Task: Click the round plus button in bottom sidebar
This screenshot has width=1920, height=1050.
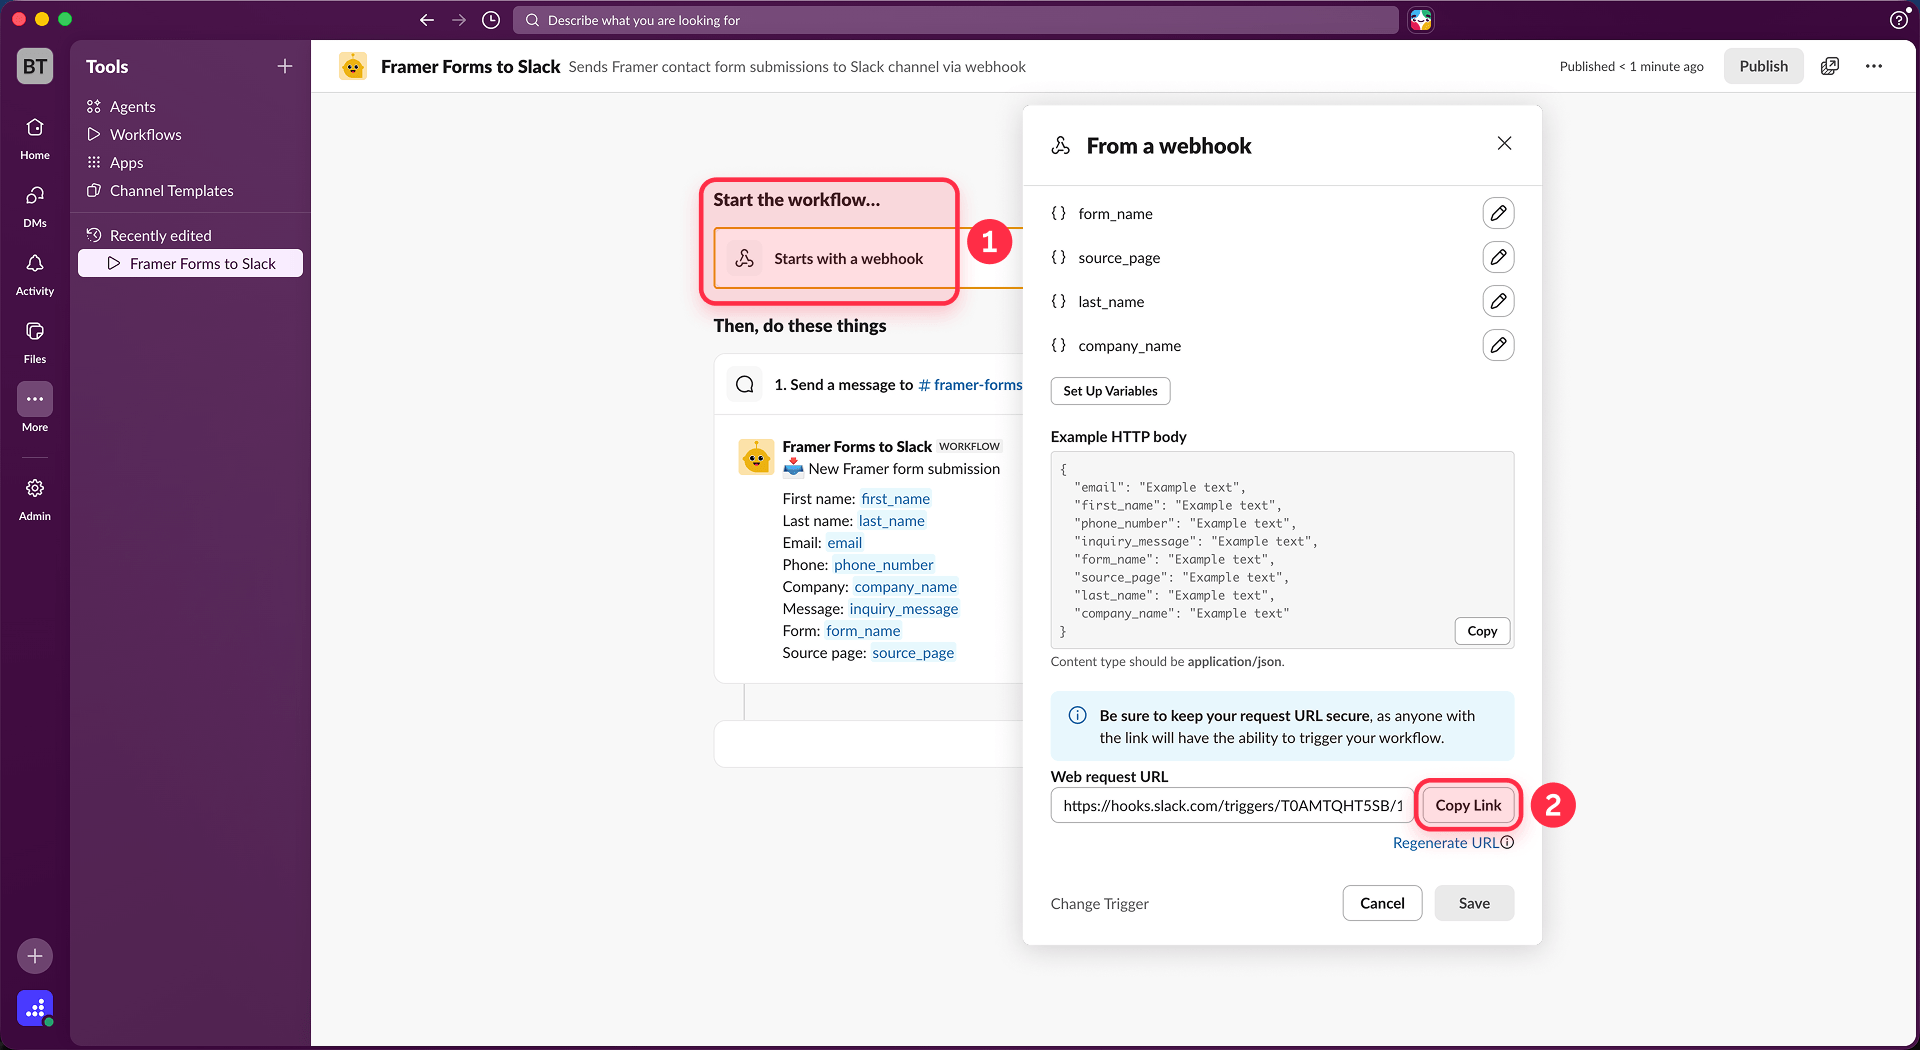Action: click(35, 956)
